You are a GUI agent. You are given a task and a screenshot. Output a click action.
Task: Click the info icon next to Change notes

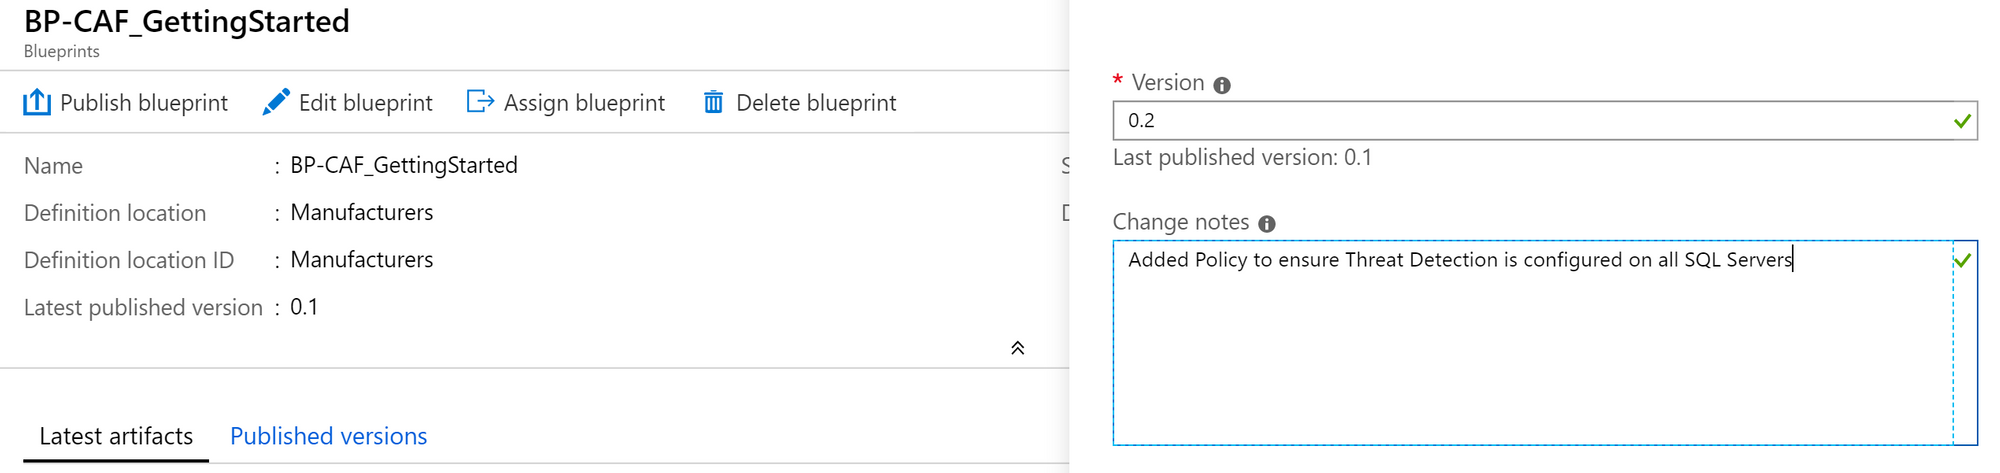pyautogui.click(x=1267, y=224)
